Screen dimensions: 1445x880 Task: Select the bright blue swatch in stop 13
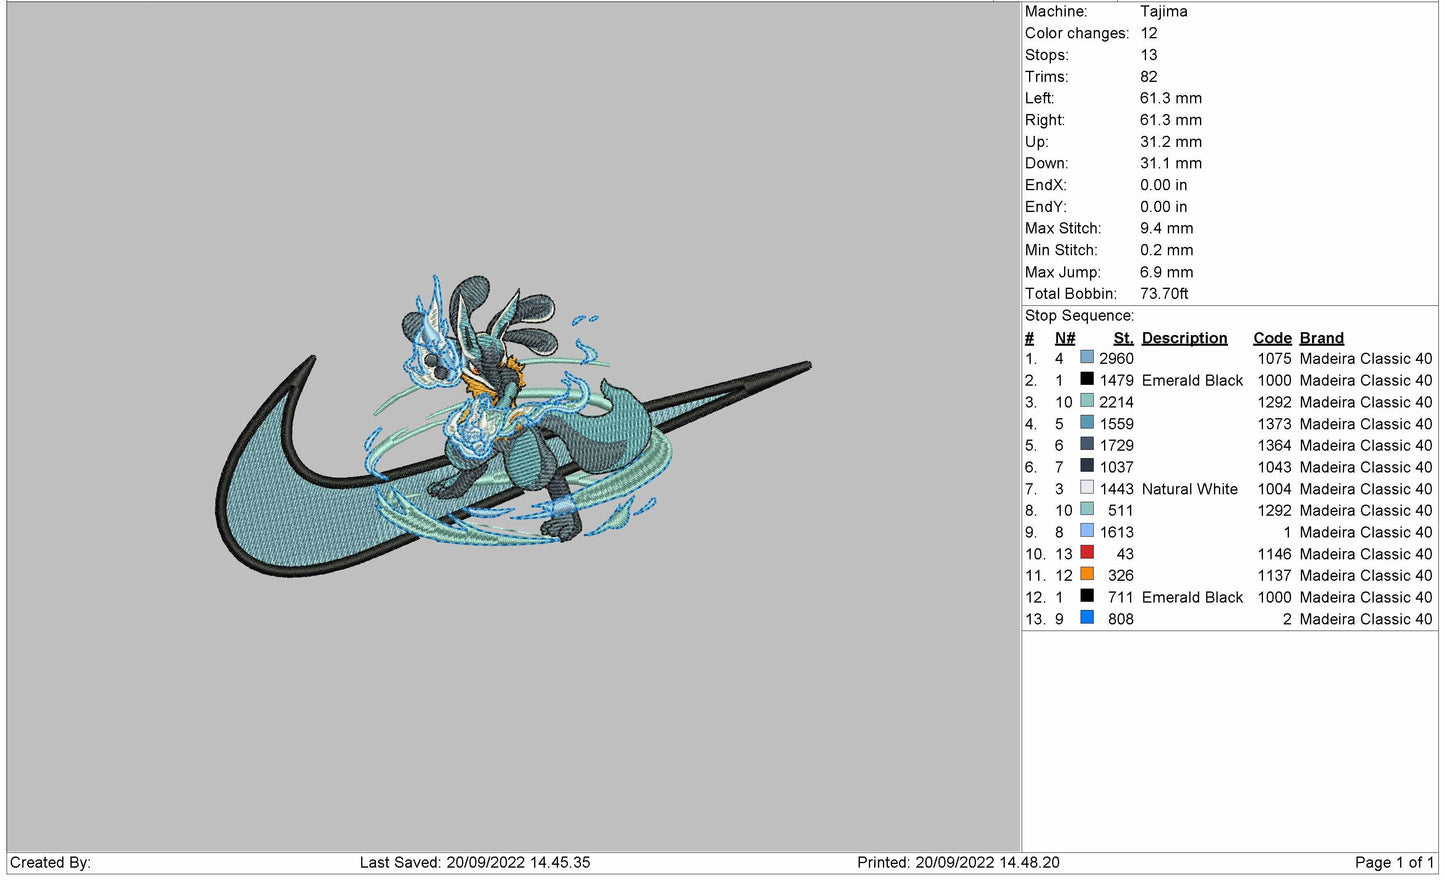(1086, 618)
